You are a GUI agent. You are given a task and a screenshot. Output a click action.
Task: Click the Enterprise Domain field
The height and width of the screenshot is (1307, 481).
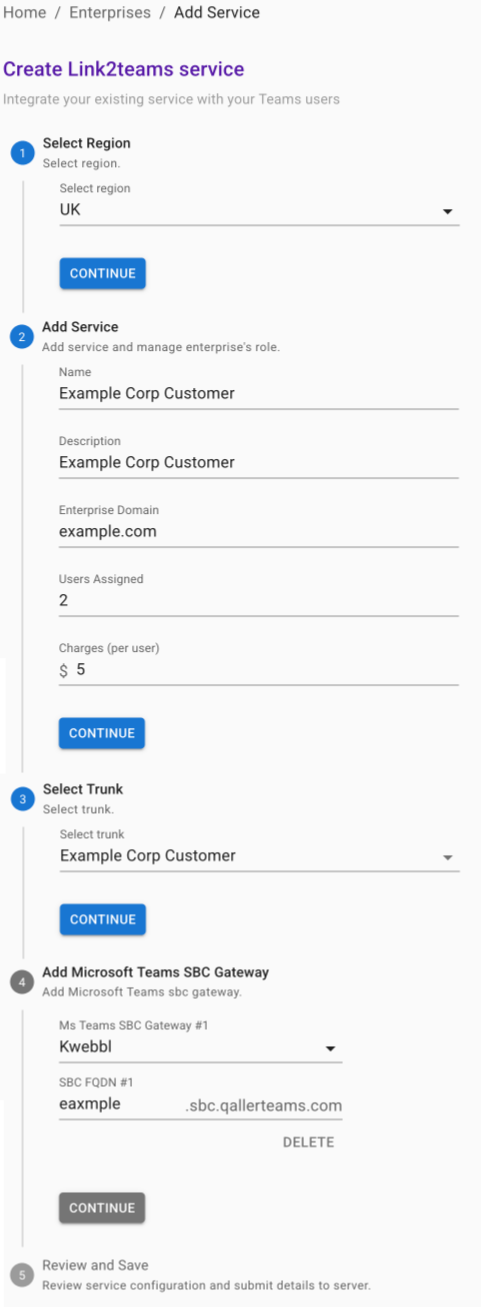tap(259, 532)
